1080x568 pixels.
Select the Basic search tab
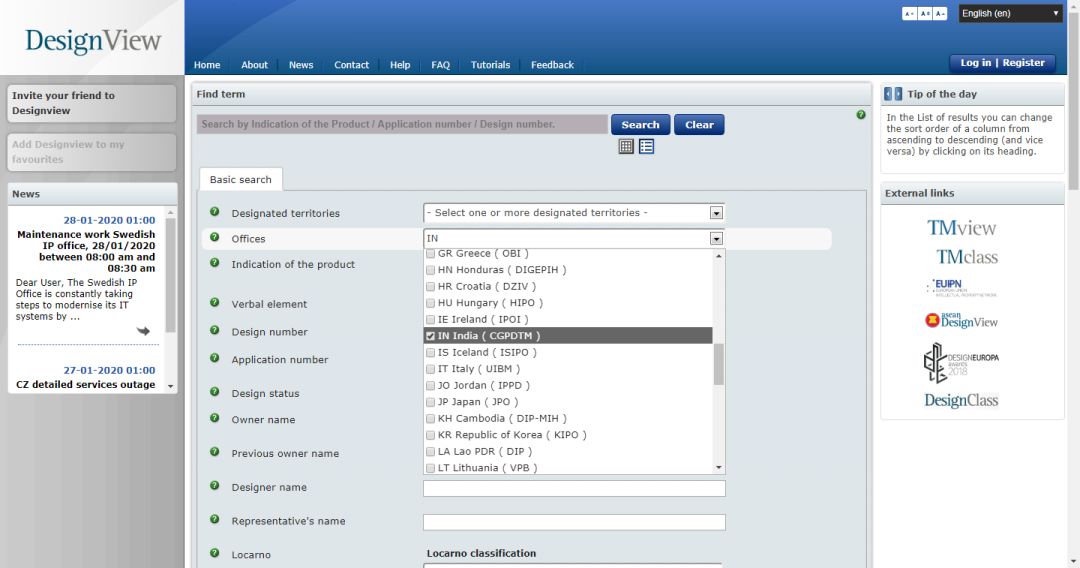240,179
